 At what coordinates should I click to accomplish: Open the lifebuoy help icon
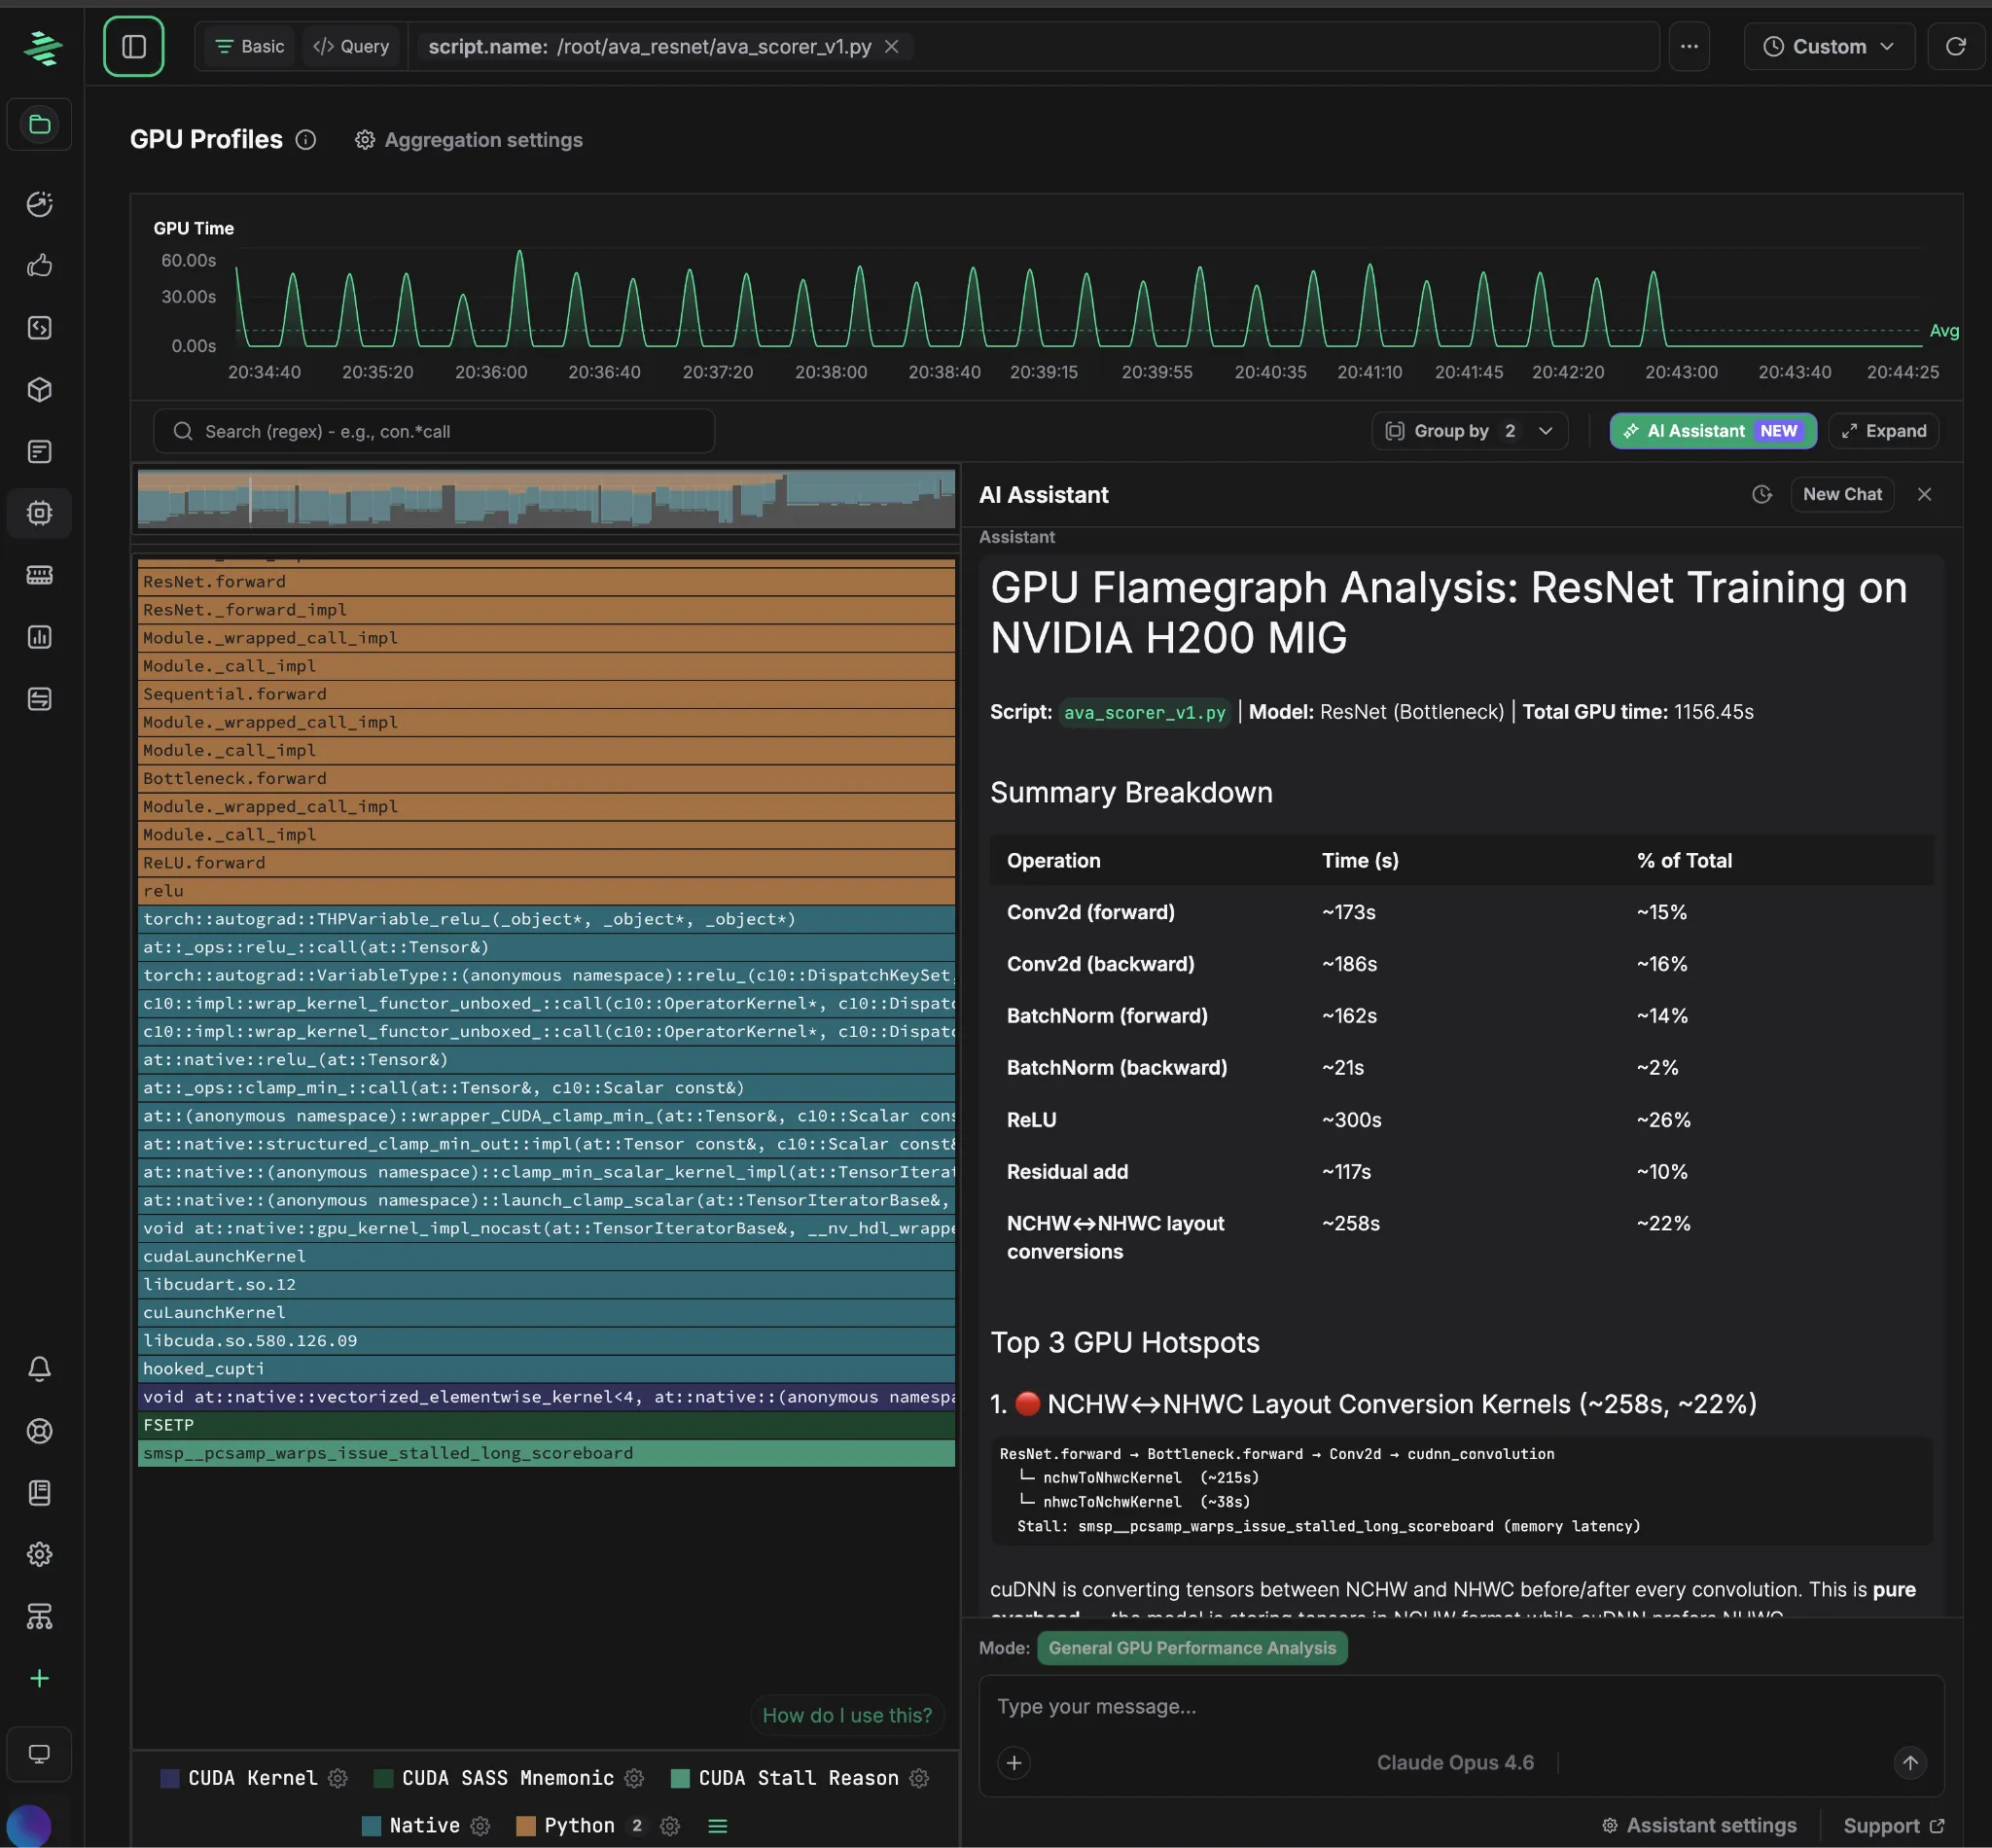click(x=40, y=1431)
